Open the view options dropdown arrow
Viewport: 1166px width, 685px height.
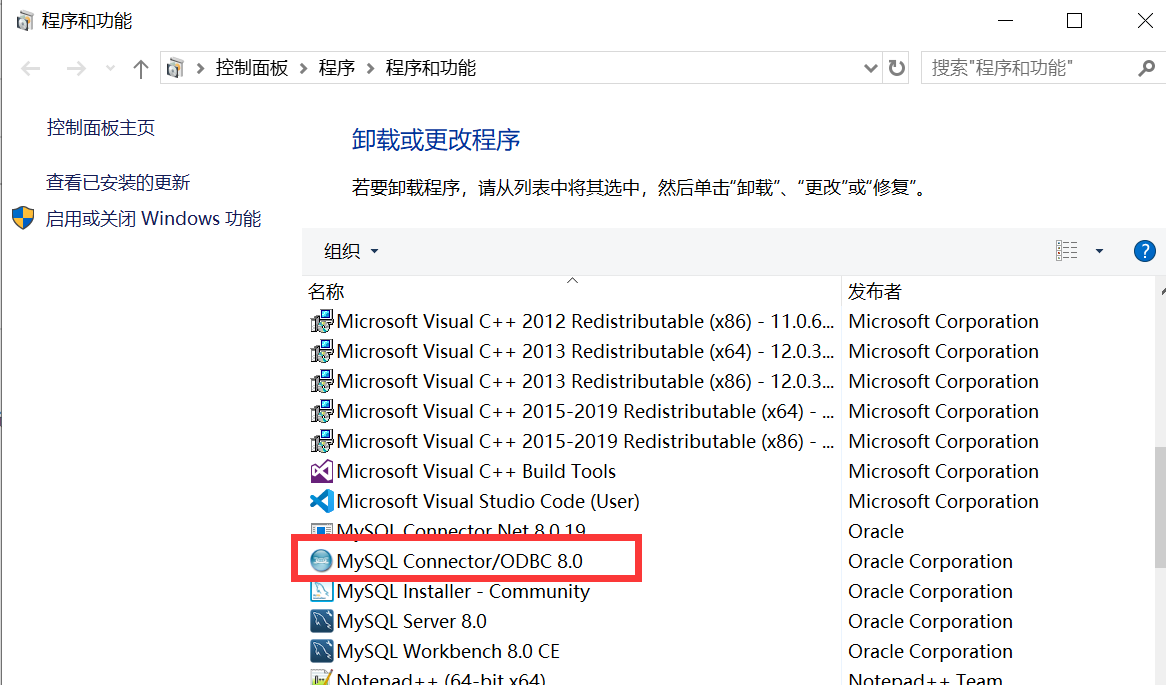click(1099, 251)
